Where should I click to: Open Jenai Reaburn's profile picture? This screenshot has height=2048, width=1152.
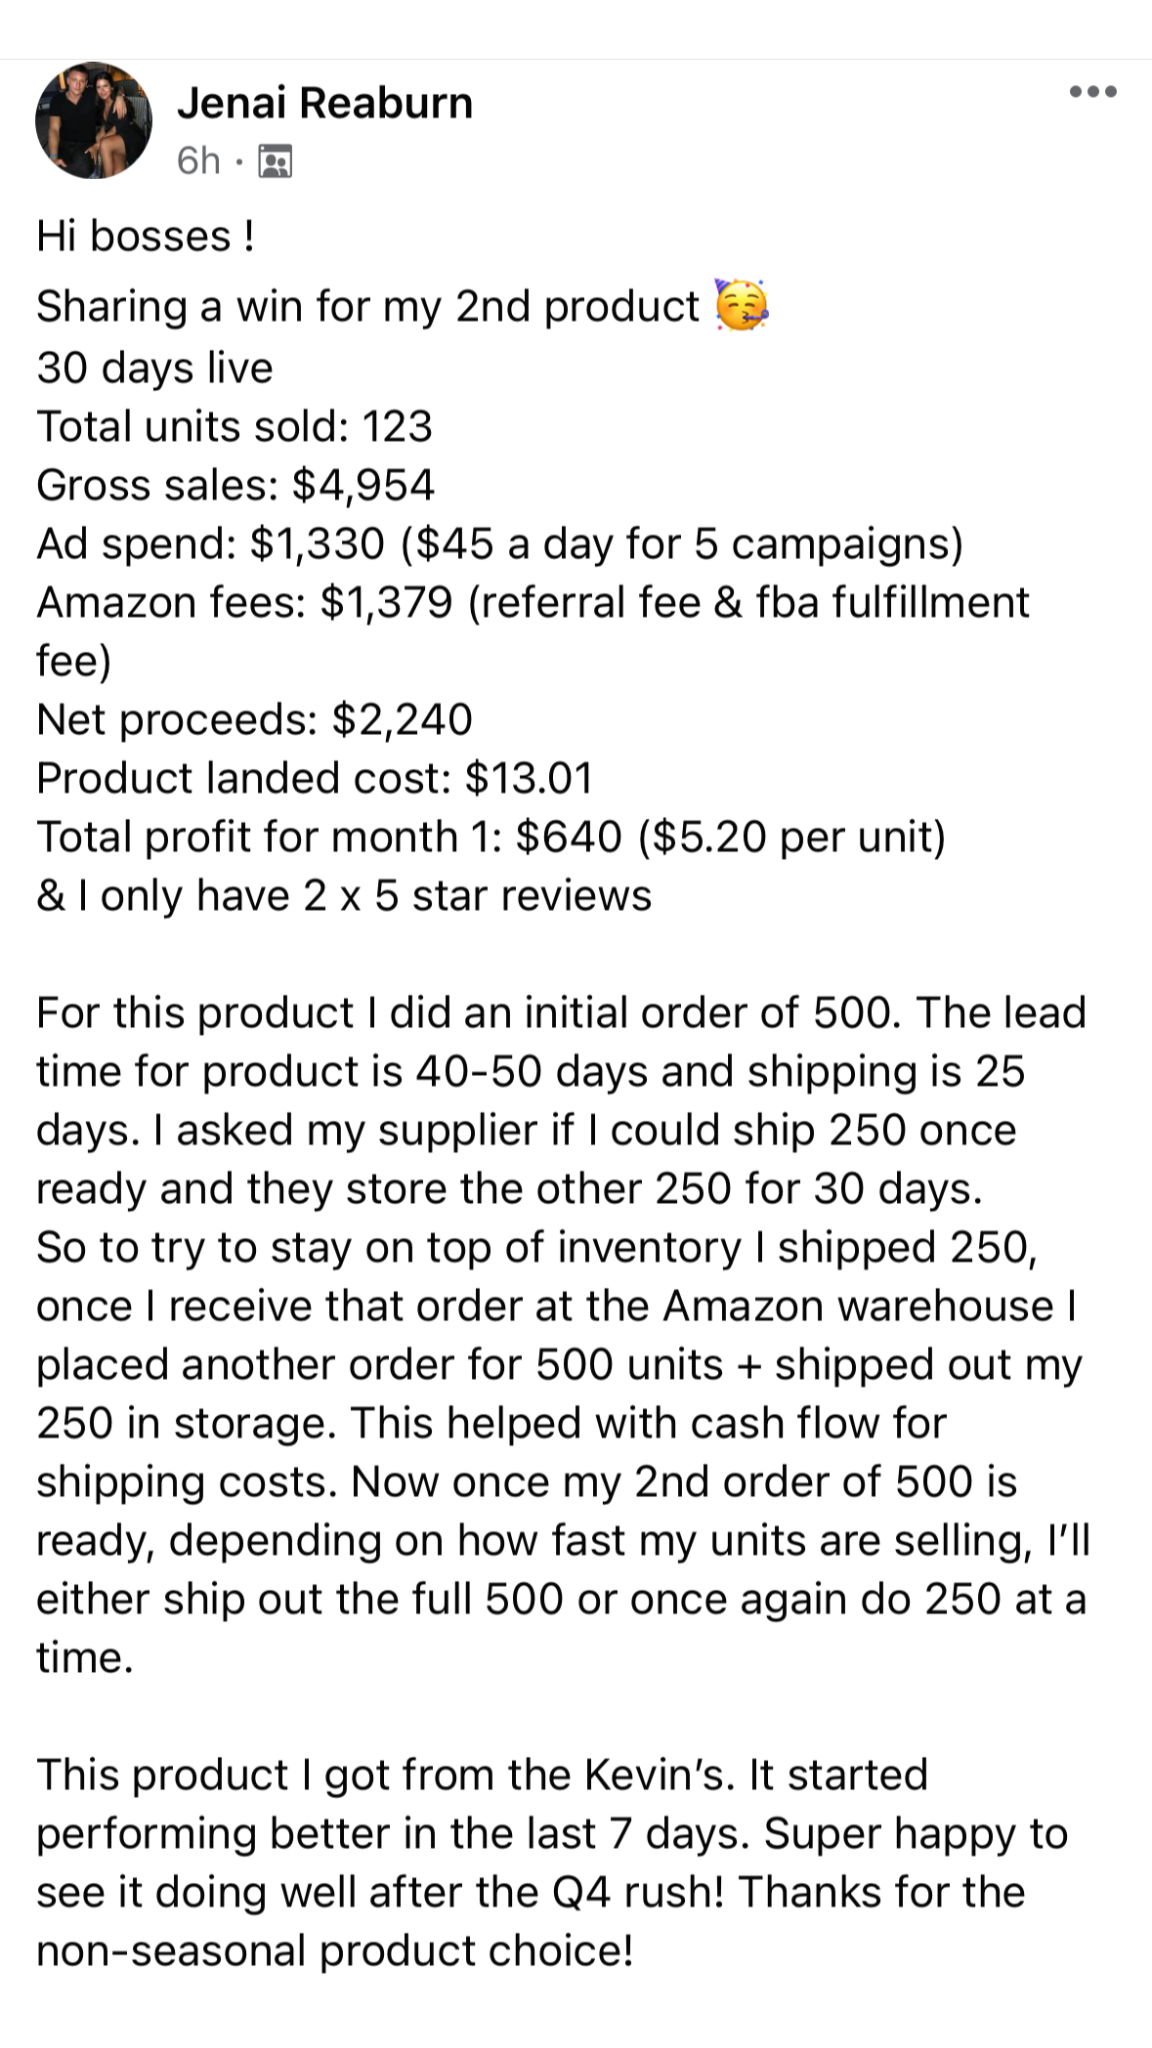(93, 120)
